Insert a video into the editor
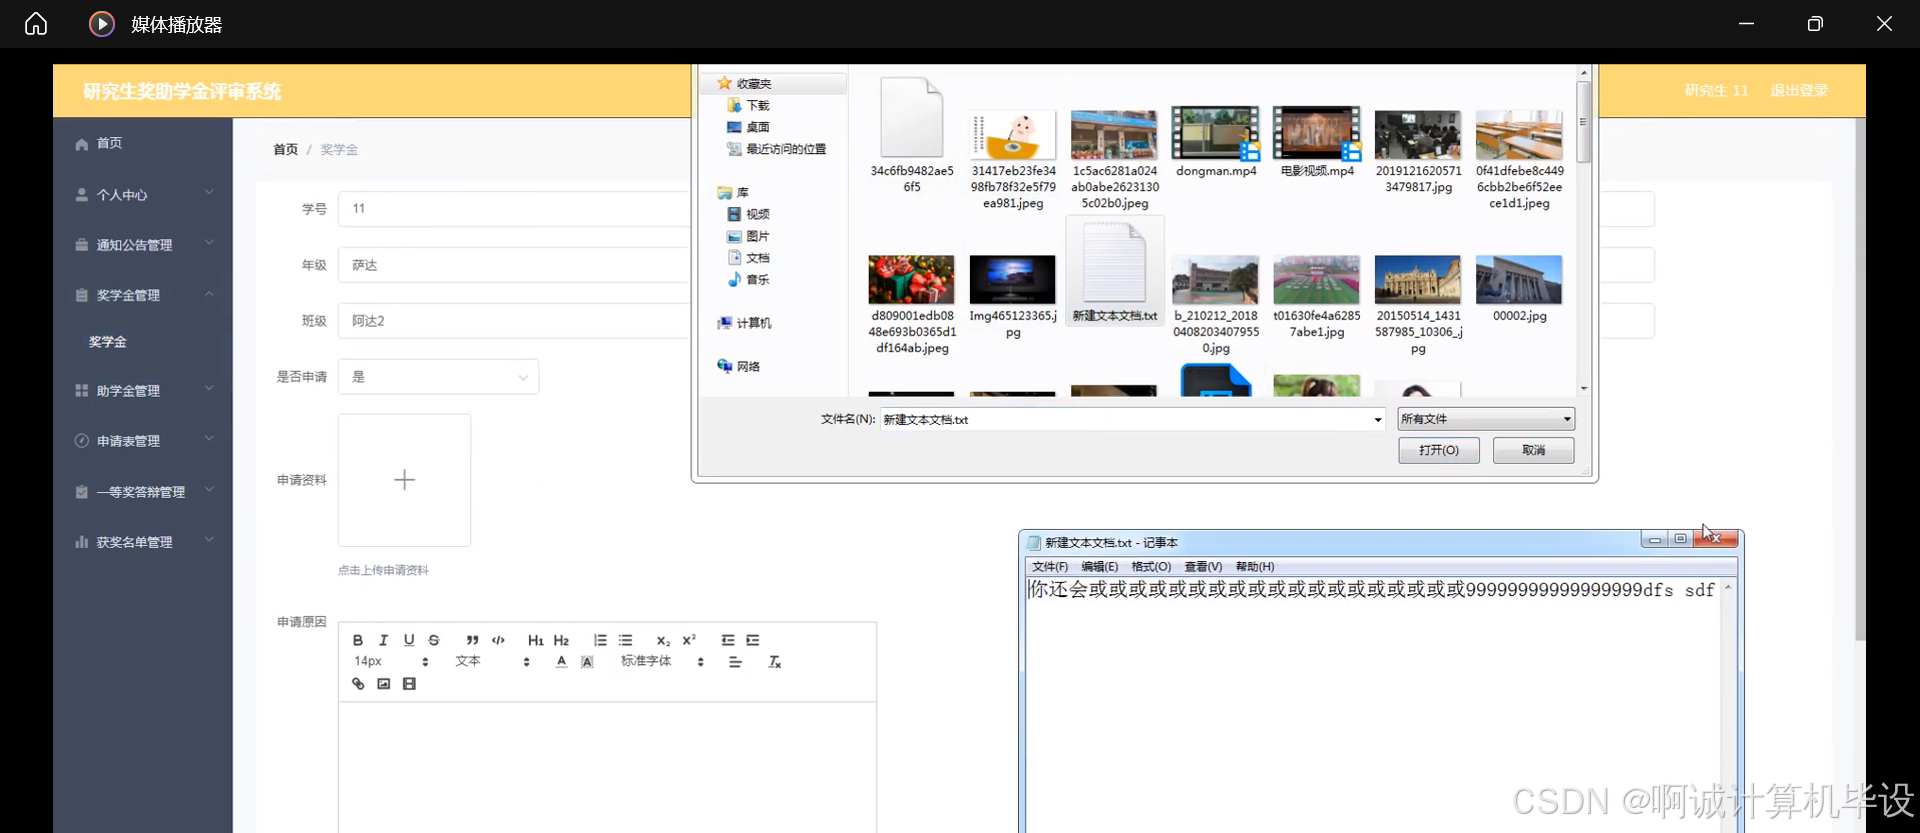1920x833 pixels. pos(409,684)
